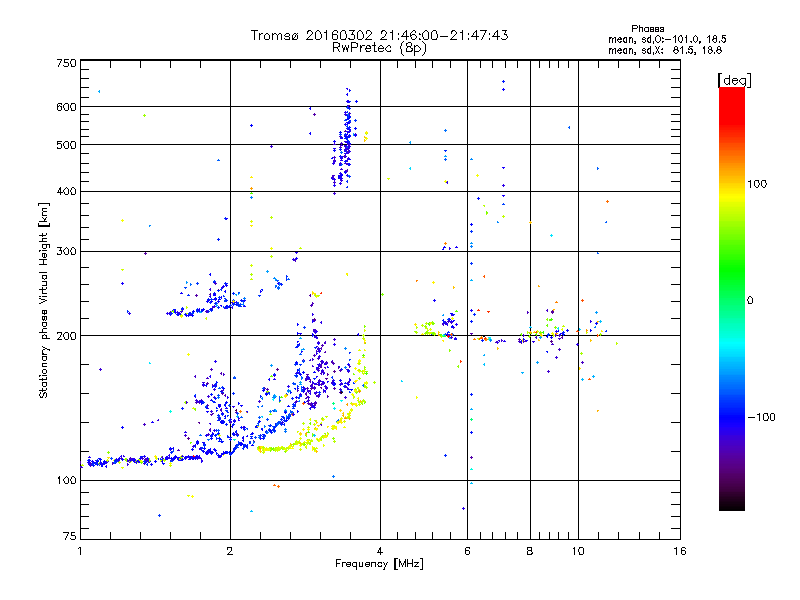Click the y-axis tick label '75'
The image size is (800, 600).
tap(70, 536)
